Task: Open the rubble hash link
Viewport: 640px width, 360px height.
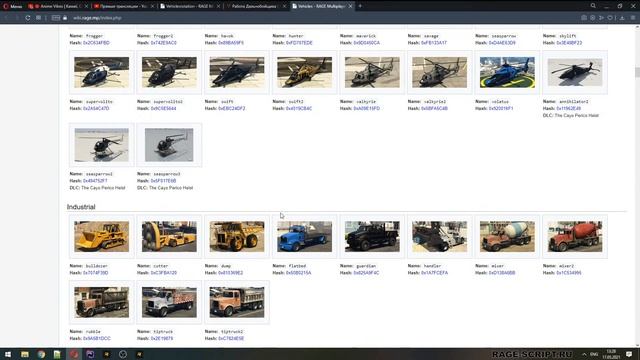Action: (x=97, y=338)
